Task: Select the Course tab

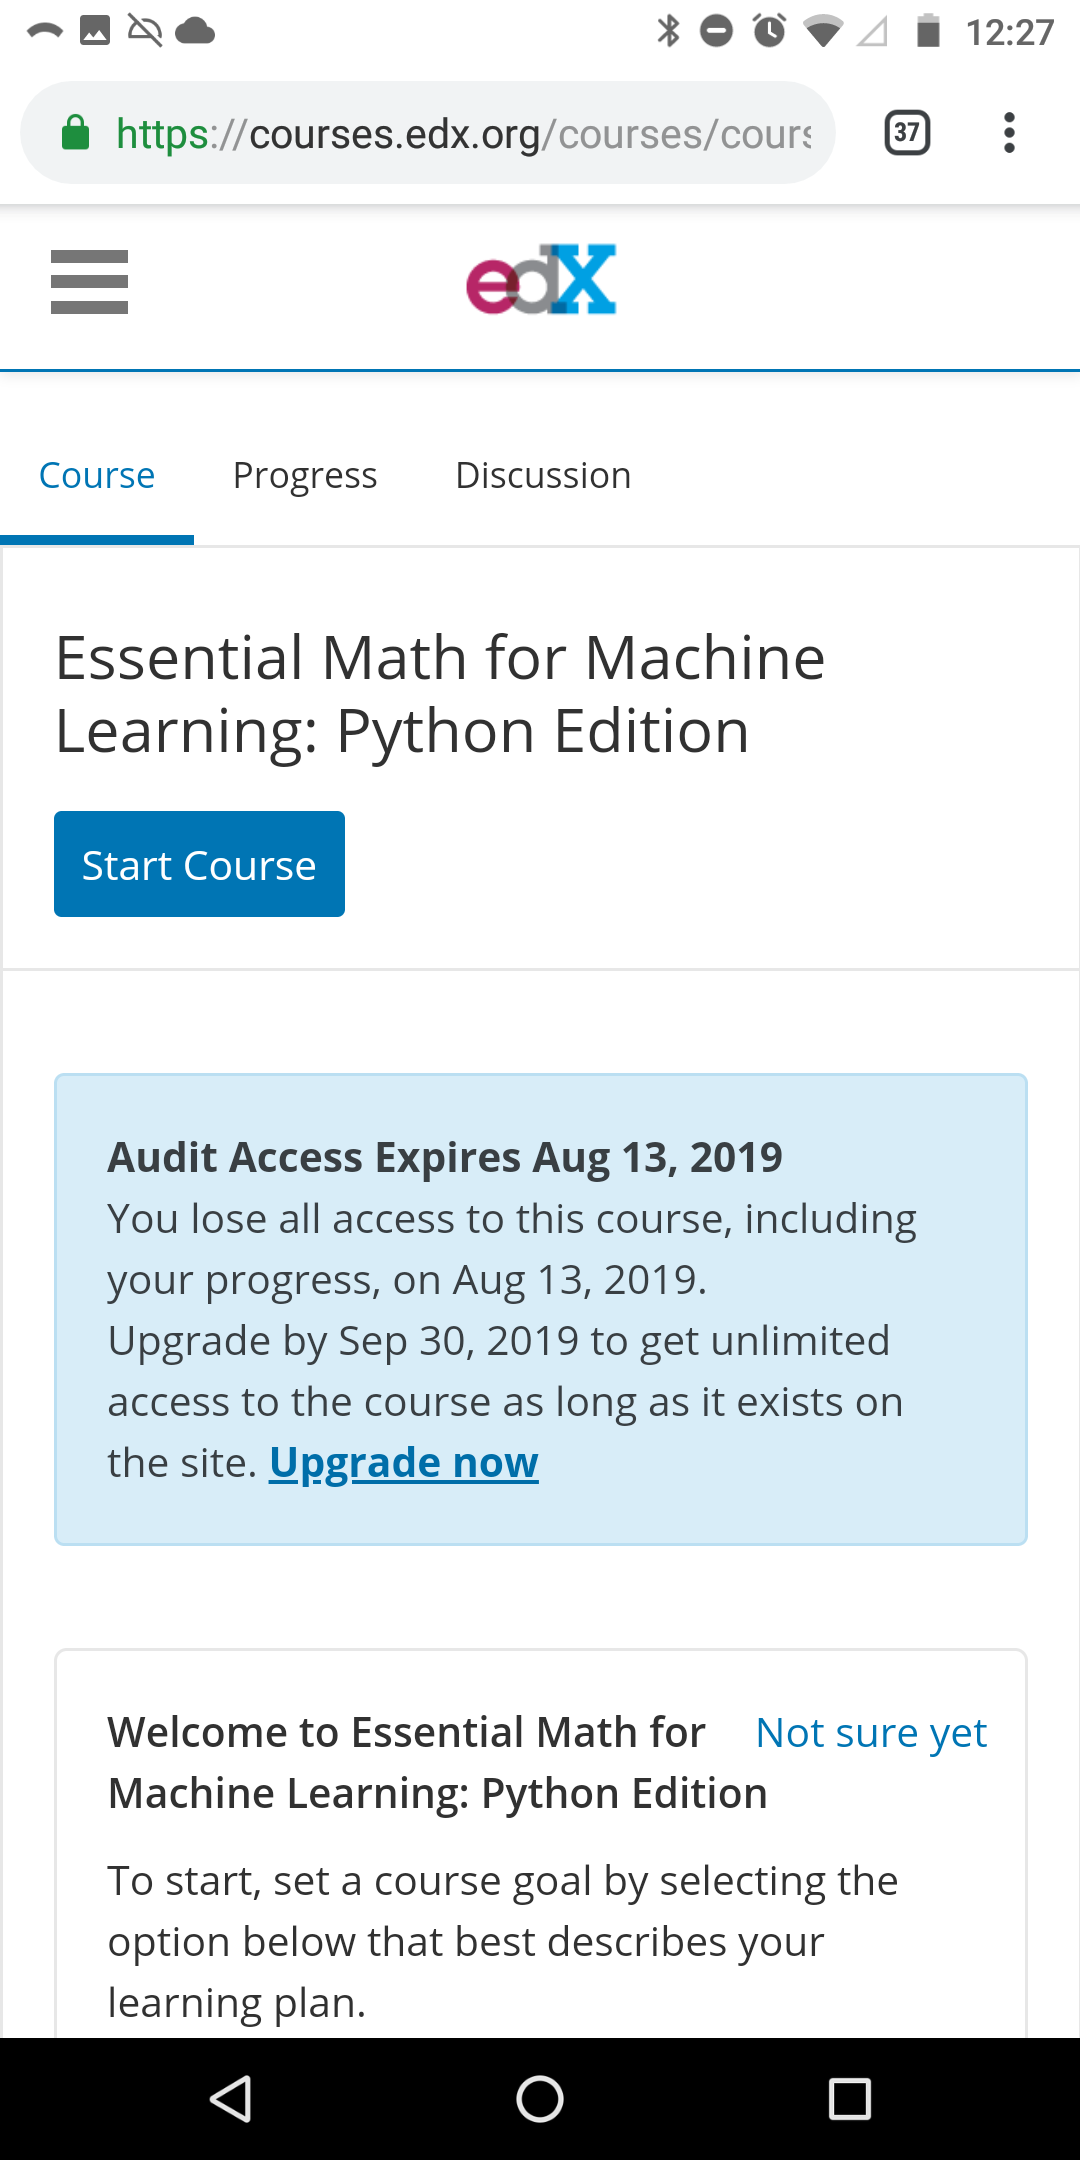Action: click(x=97, y=475)
